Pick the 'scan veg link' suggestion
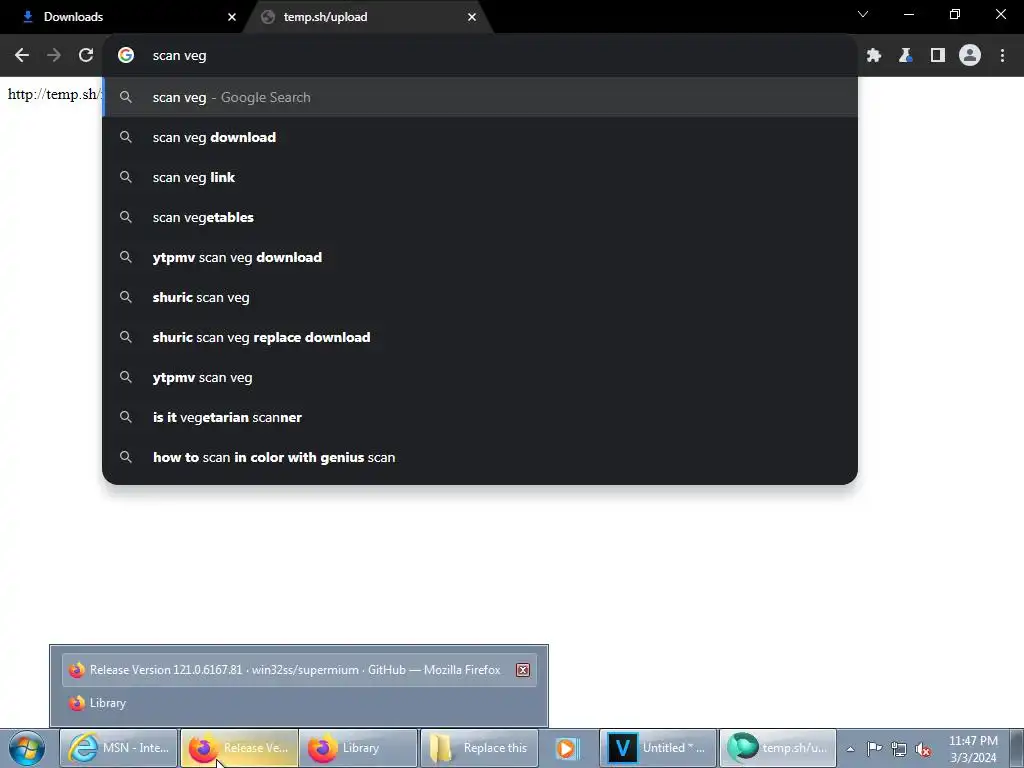1024x768 pixels. (480, 177)
